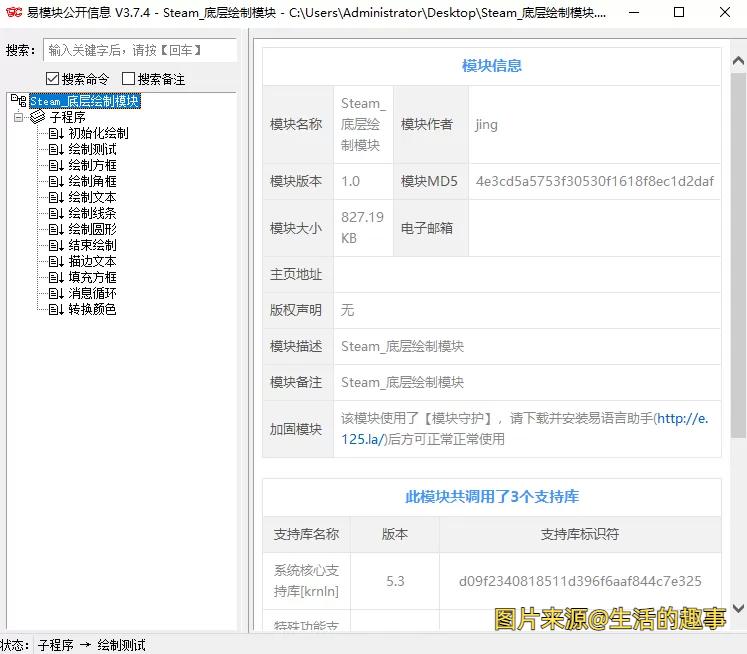Click the module root icon for Steam_底层绘制模块
The height and width of the screenshot is (654, 747).
pyautogui.click(x=19, y=101)
